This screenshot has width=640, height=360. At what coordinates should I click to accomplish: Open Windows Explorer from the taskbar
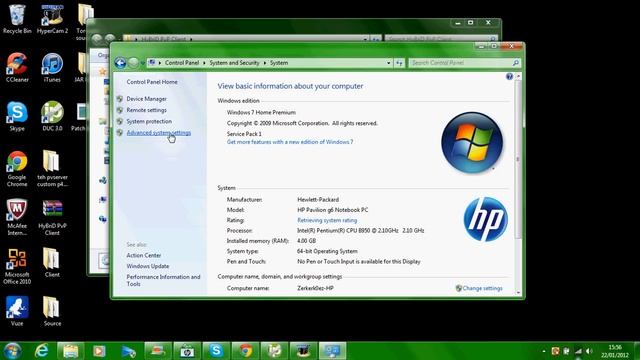tap(70, 351)
